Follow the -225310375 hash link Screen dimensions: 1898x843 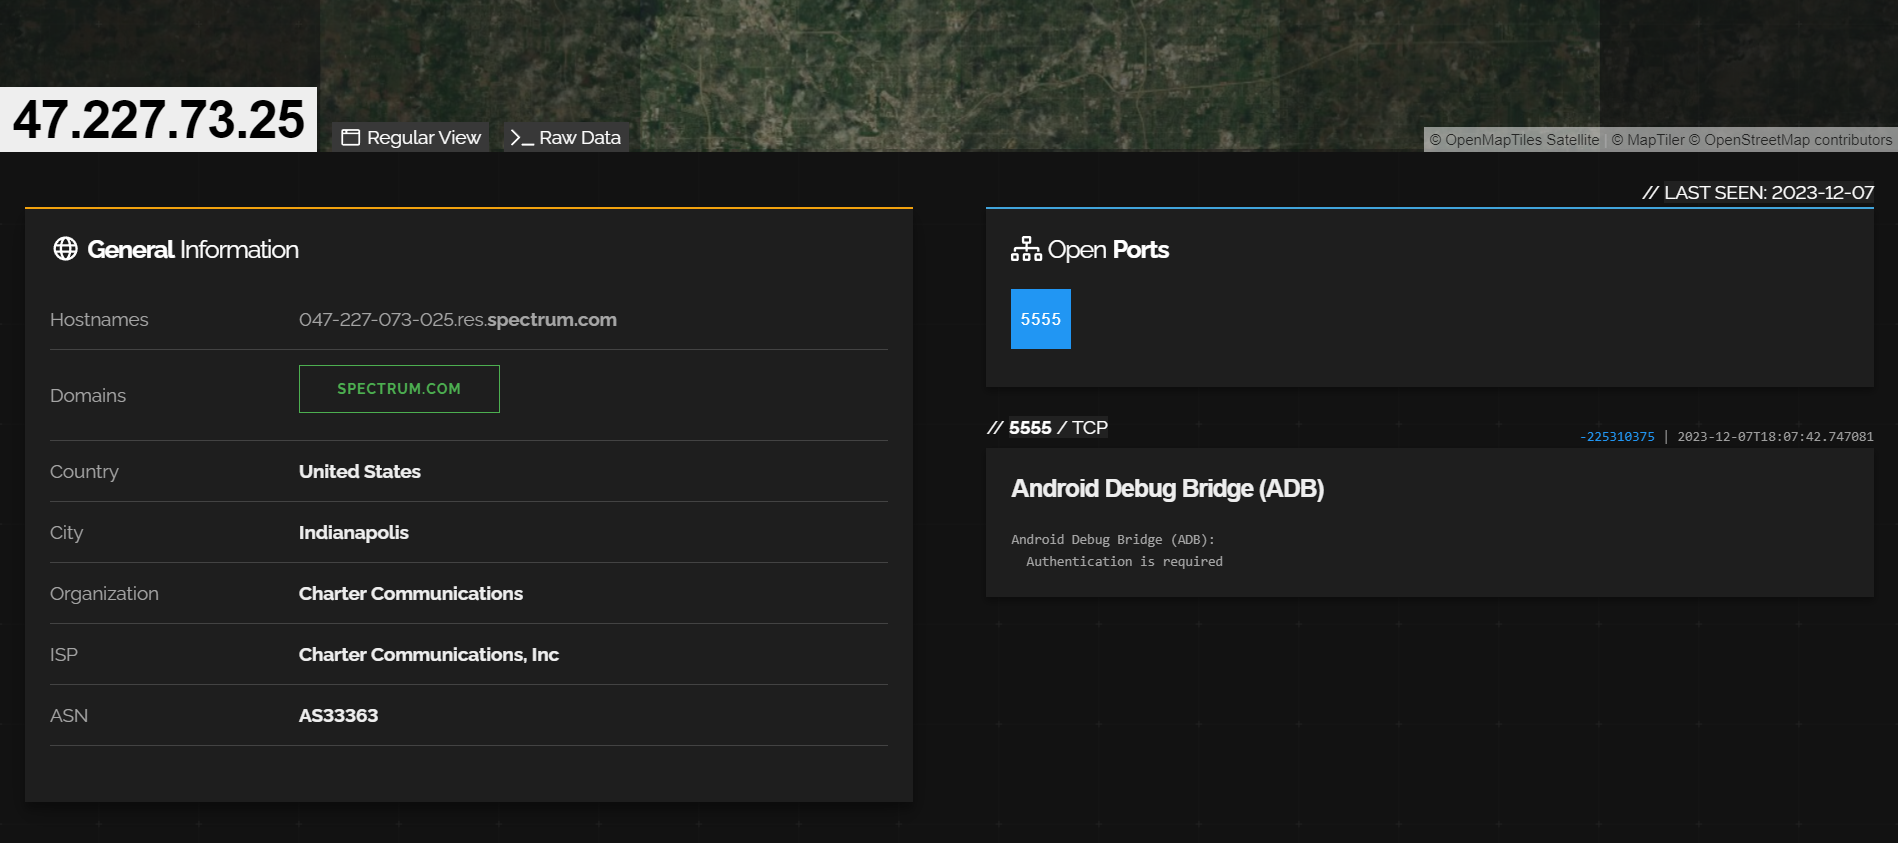pyautogui.click(x=1617, y=437)
